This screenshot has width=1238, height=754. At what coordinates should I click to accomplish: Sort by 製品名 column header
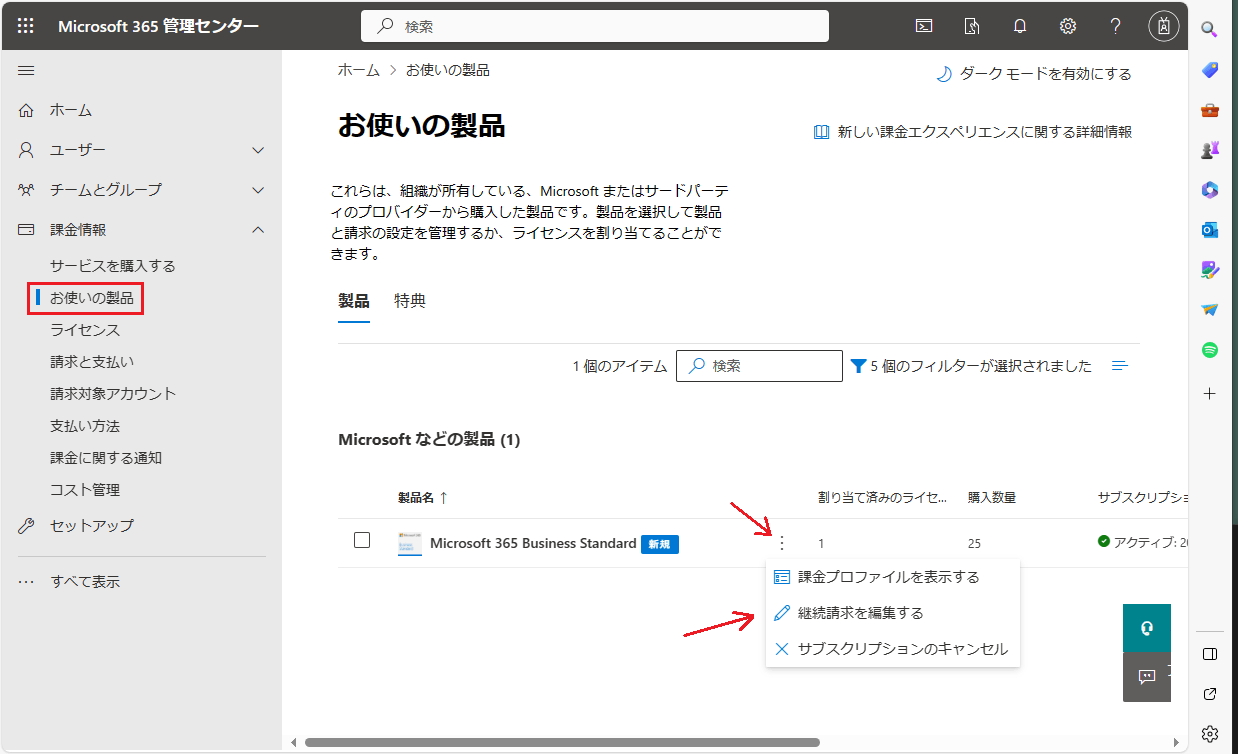[423, 497]
